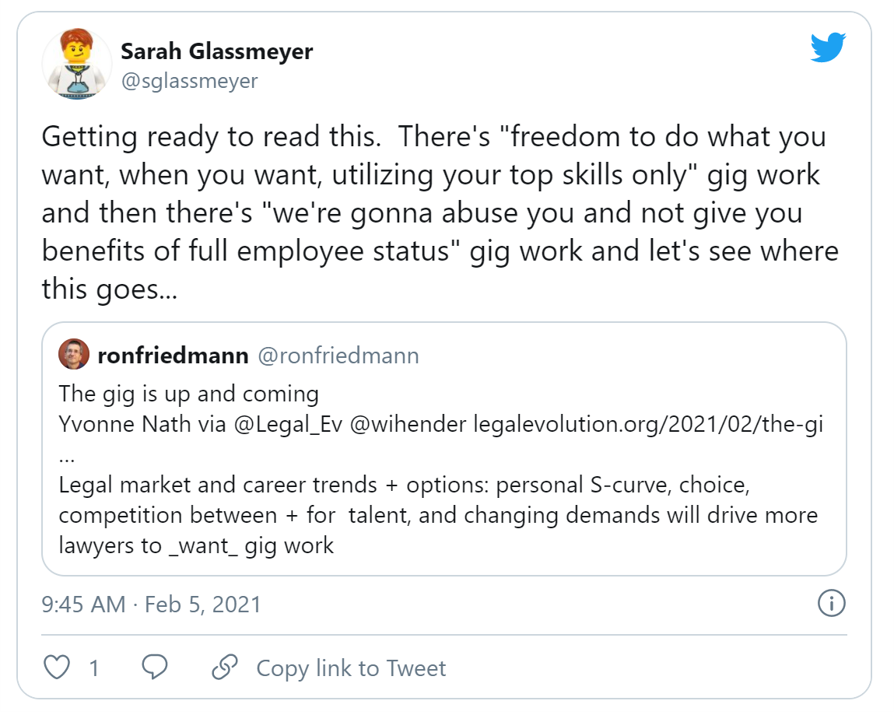The height and width of the screenshot is (712, 894).
Task: Open Sarah Glassmeyer's Lego avatar
Action: 76,64
